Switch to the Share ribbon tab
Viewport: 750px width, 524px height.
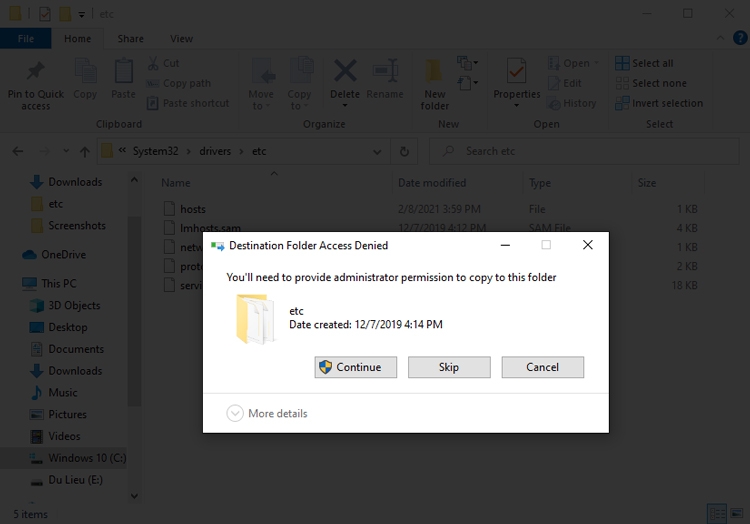click(131, 39)
